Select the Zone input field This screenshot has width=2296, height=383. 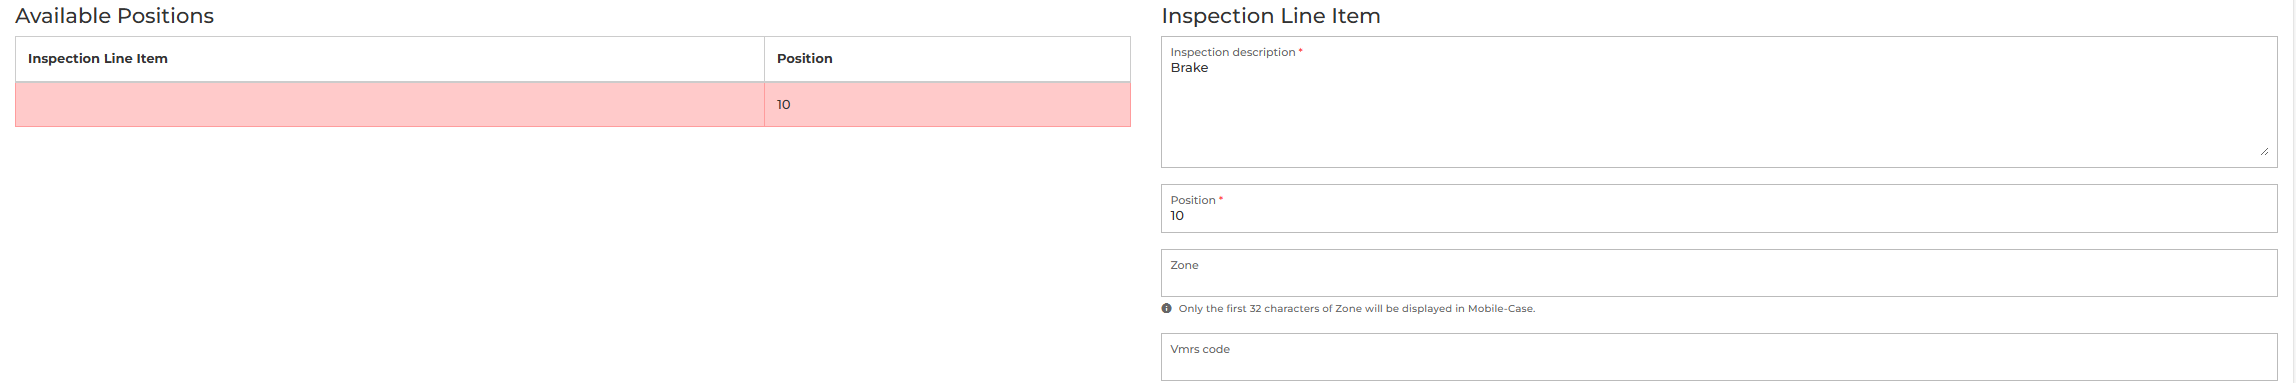coord(1718,273)
